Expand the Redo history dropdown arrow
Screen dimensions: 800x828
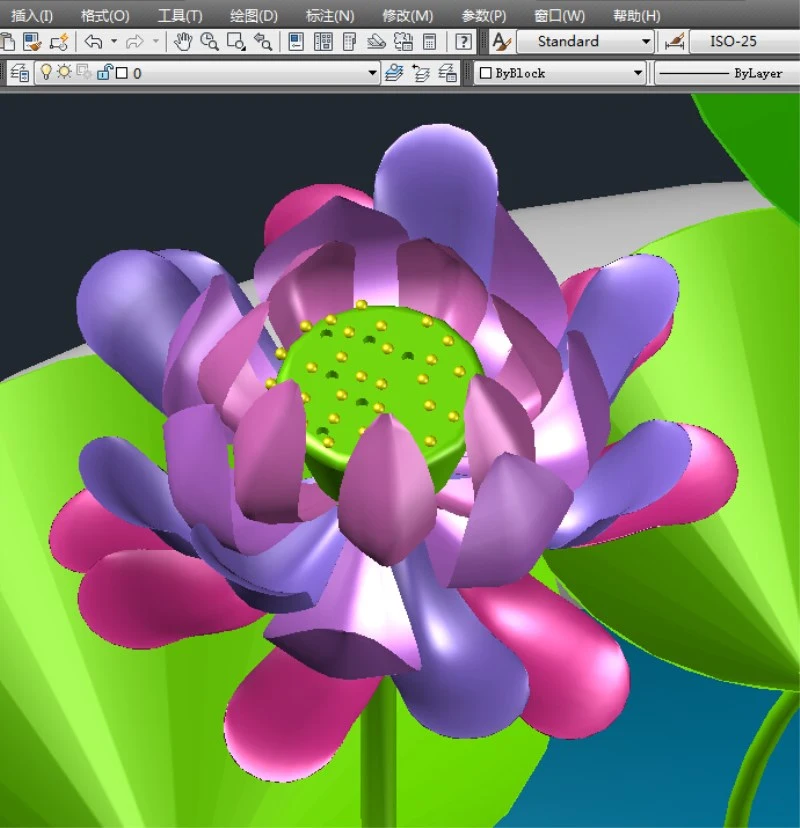[156, 41]
